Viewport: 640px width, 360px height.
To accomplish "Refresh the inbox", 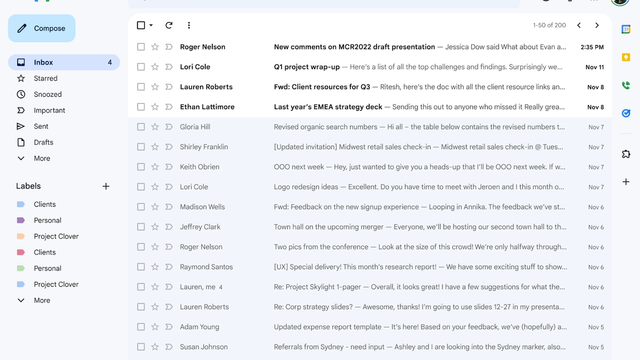I will pos(169,25).
